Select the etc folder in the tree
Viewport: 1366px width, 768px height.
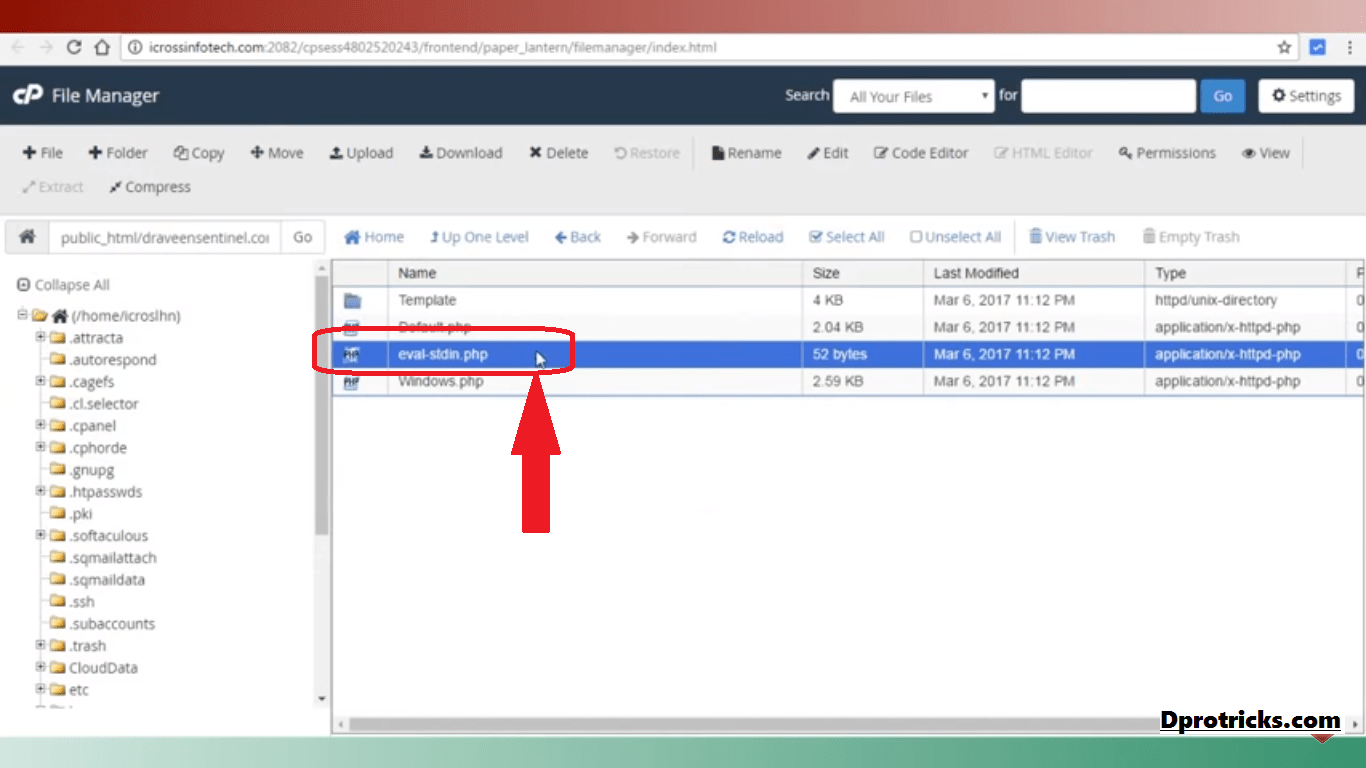pos(79,689)
